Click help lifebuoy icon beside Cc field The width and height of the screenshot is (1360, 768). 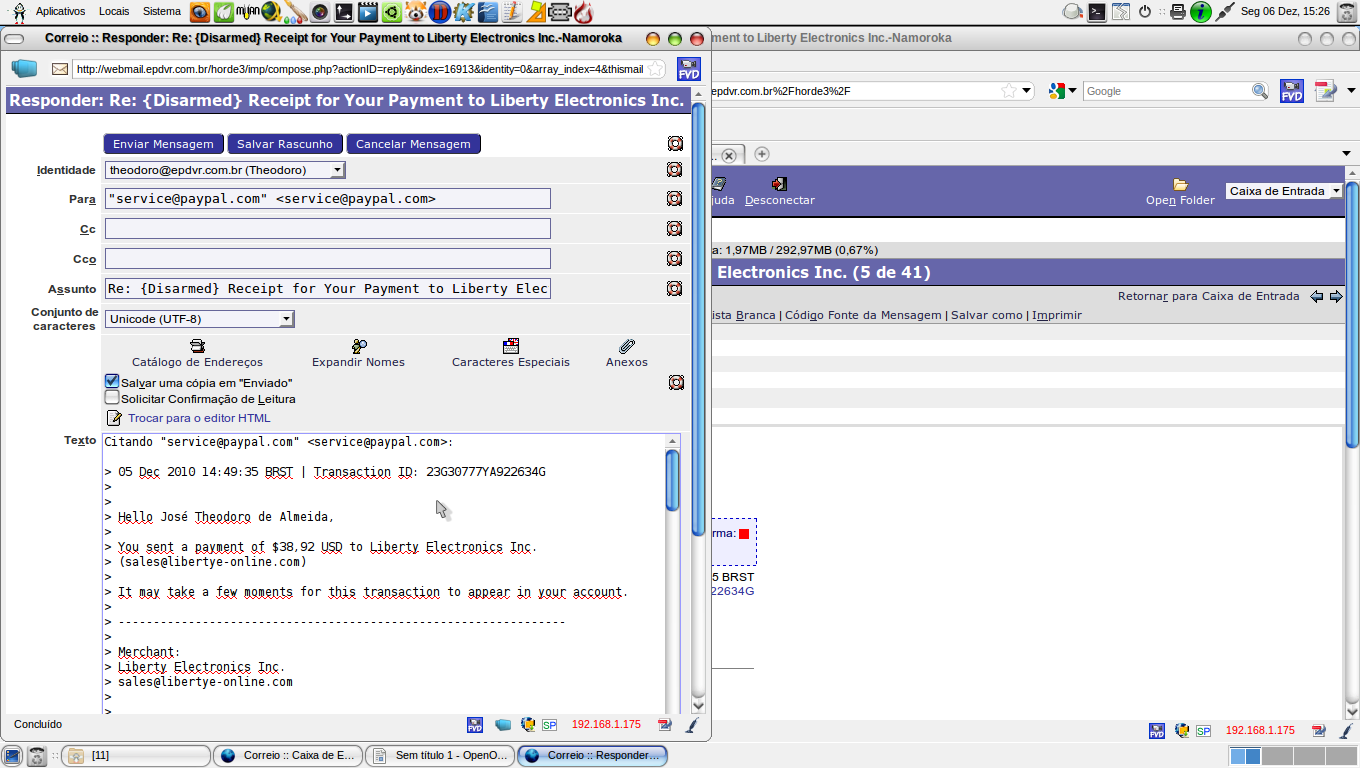675,229
